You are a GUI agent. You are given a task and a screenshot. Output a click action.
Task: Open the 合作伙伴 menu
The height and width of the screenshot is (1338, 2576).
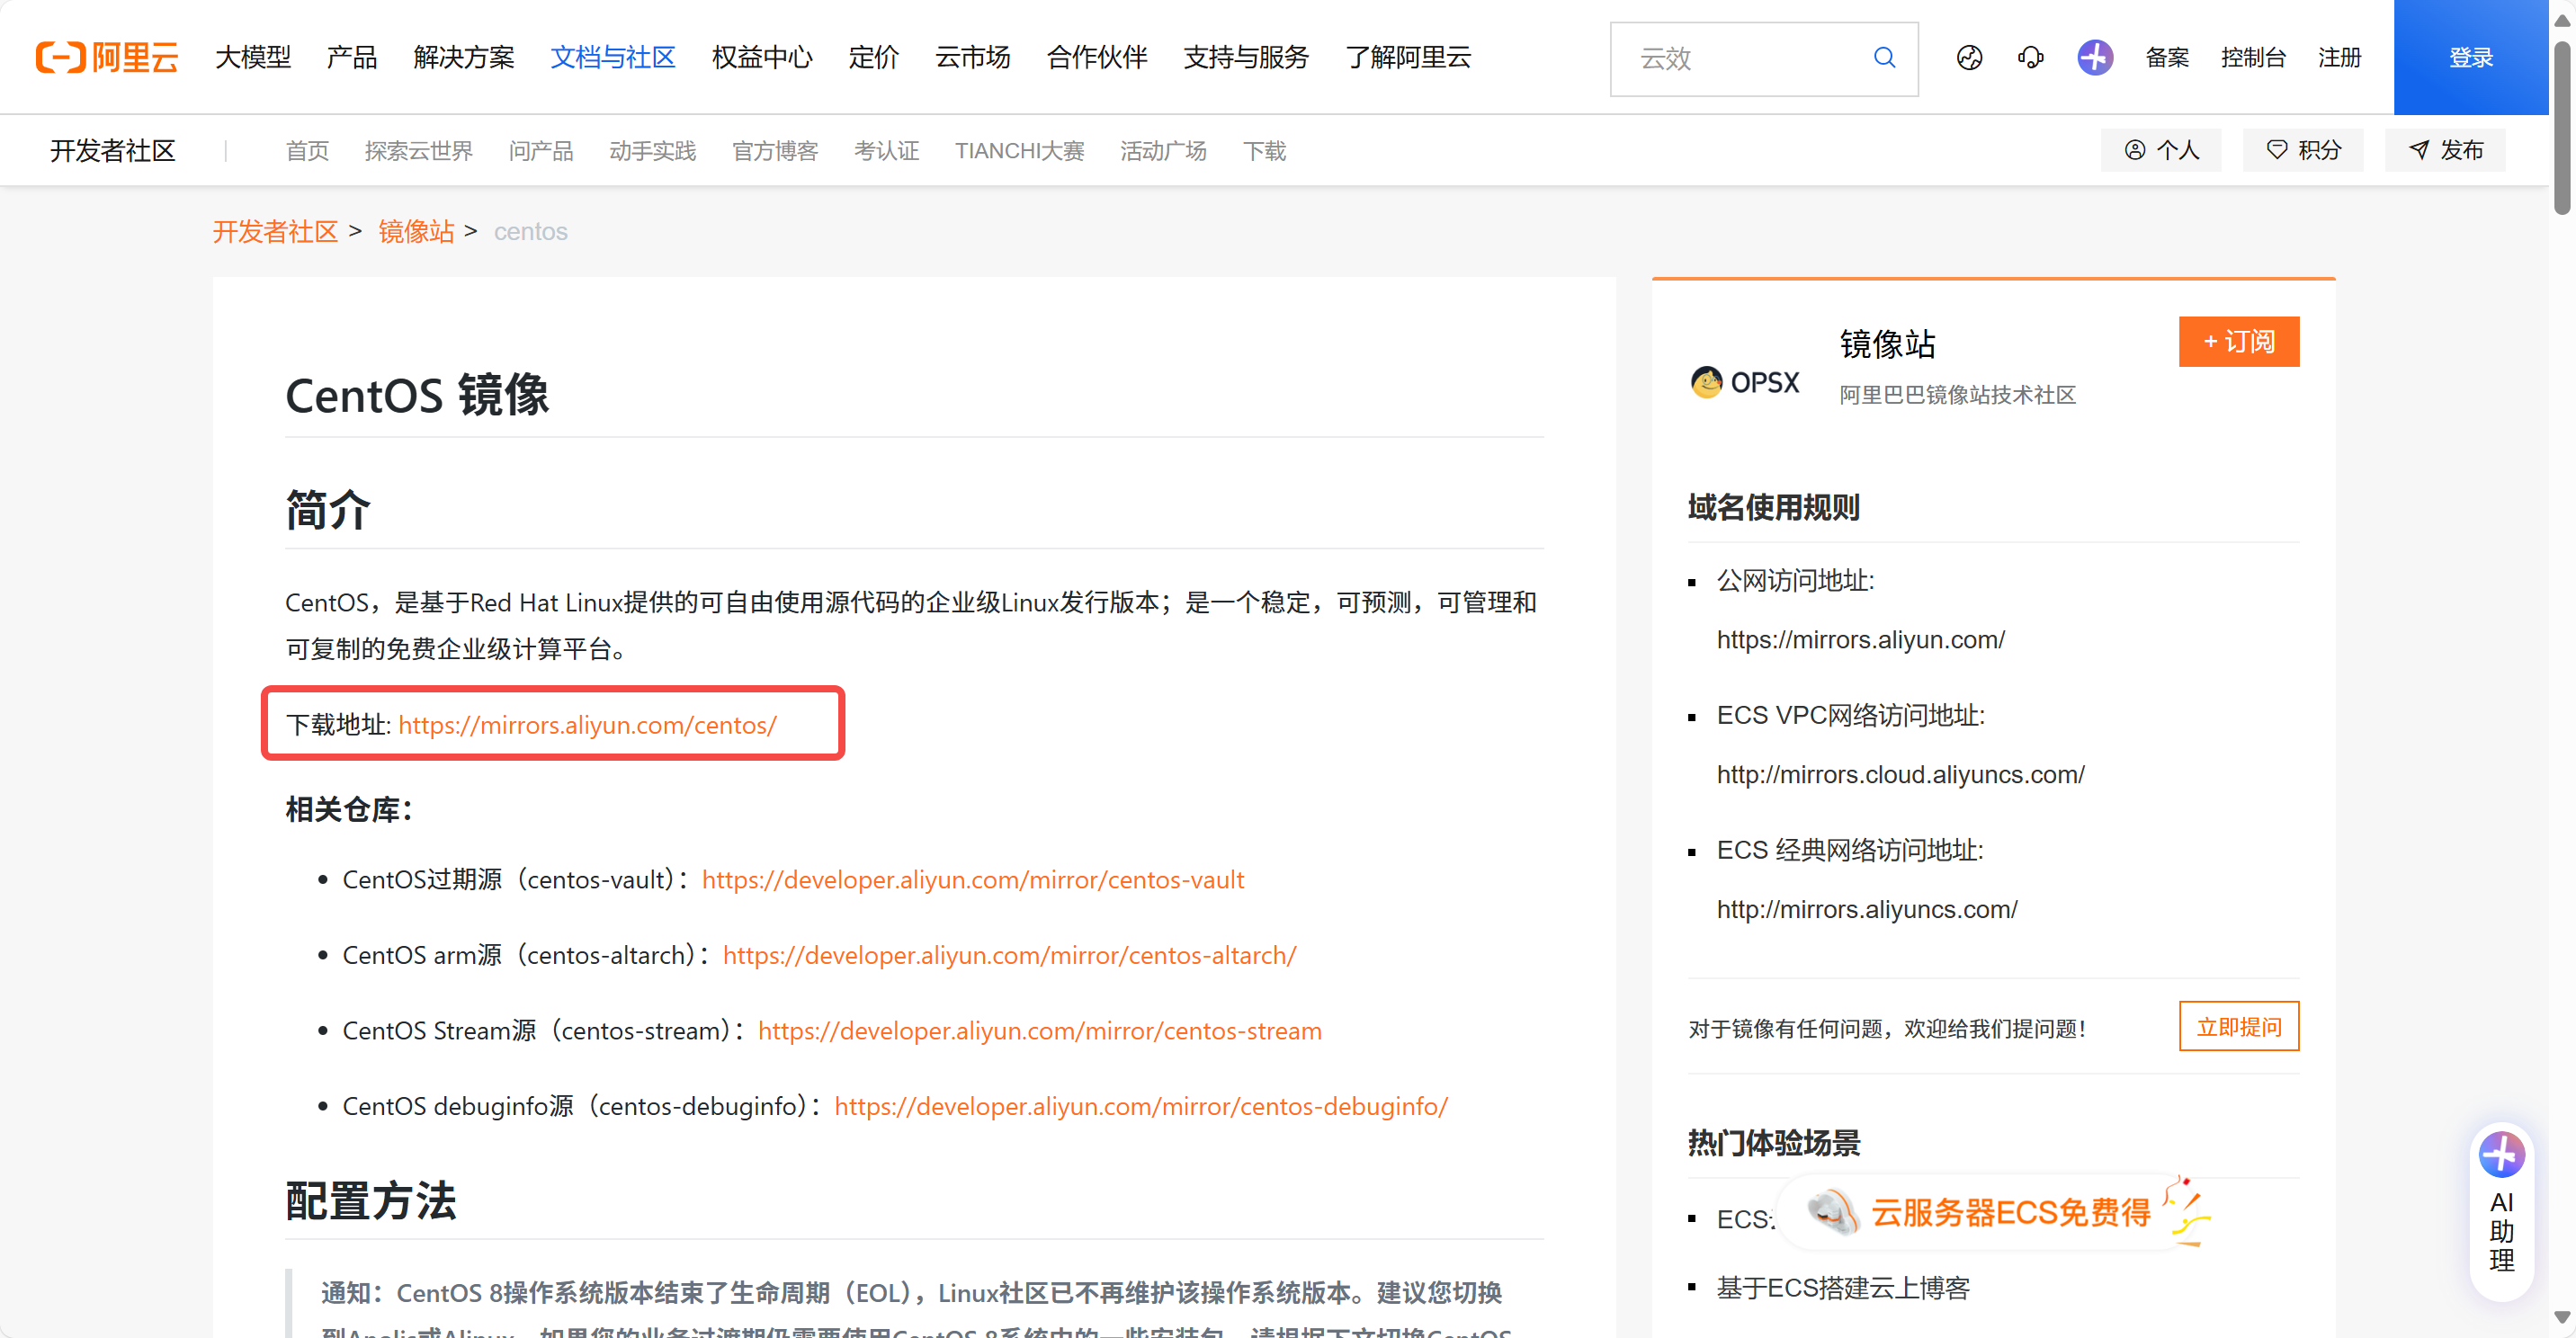coord(1097,58)
